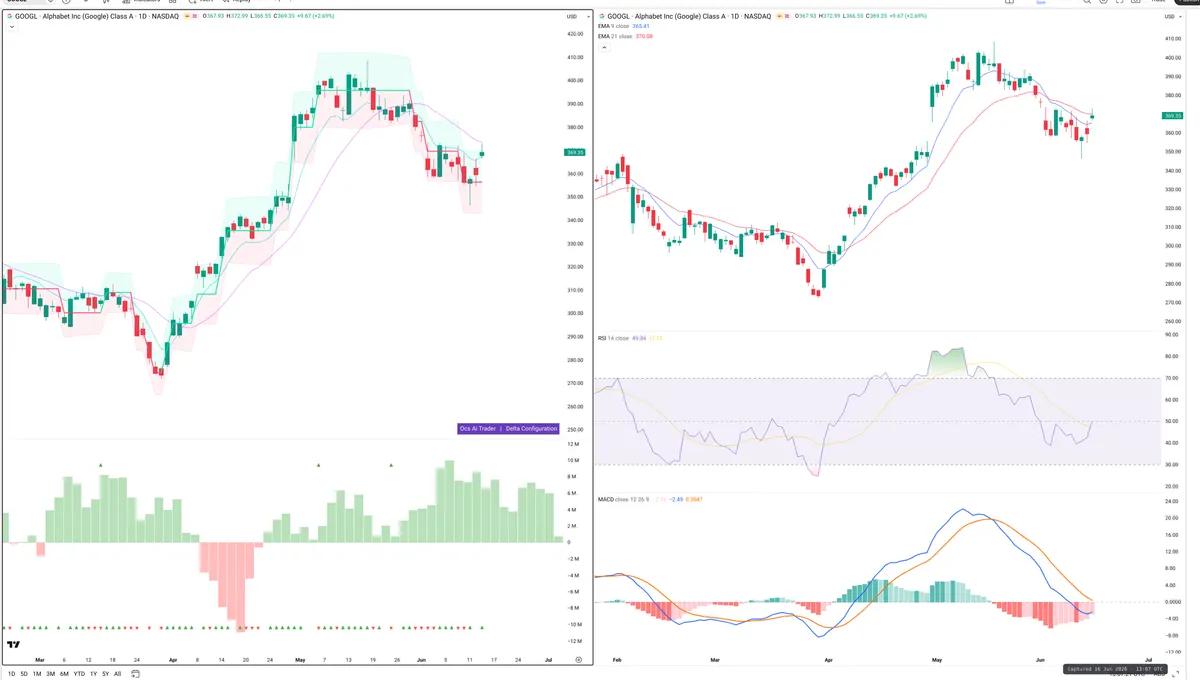Click the Google logo in left chart title
1200x680 pixels.
9,17
